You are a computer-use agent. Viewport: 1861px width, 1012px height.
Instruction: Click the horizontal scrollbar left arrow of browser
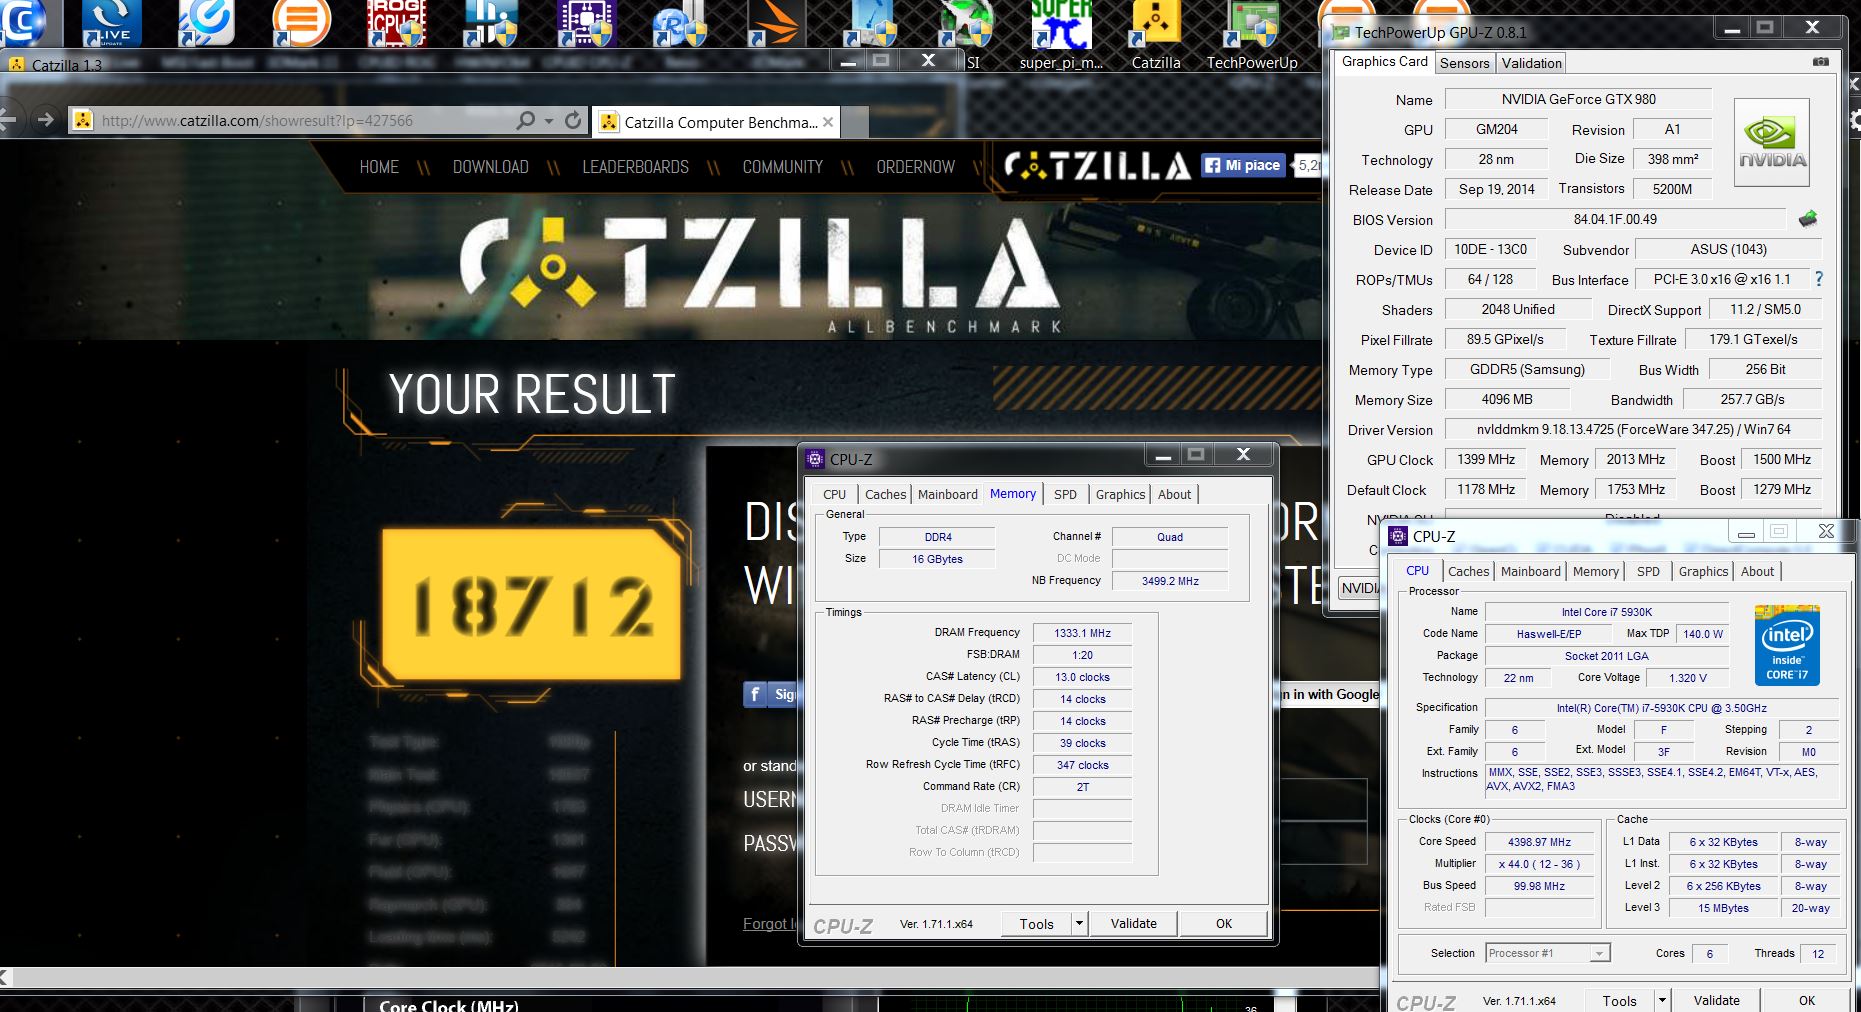click(x=6, y=977)
